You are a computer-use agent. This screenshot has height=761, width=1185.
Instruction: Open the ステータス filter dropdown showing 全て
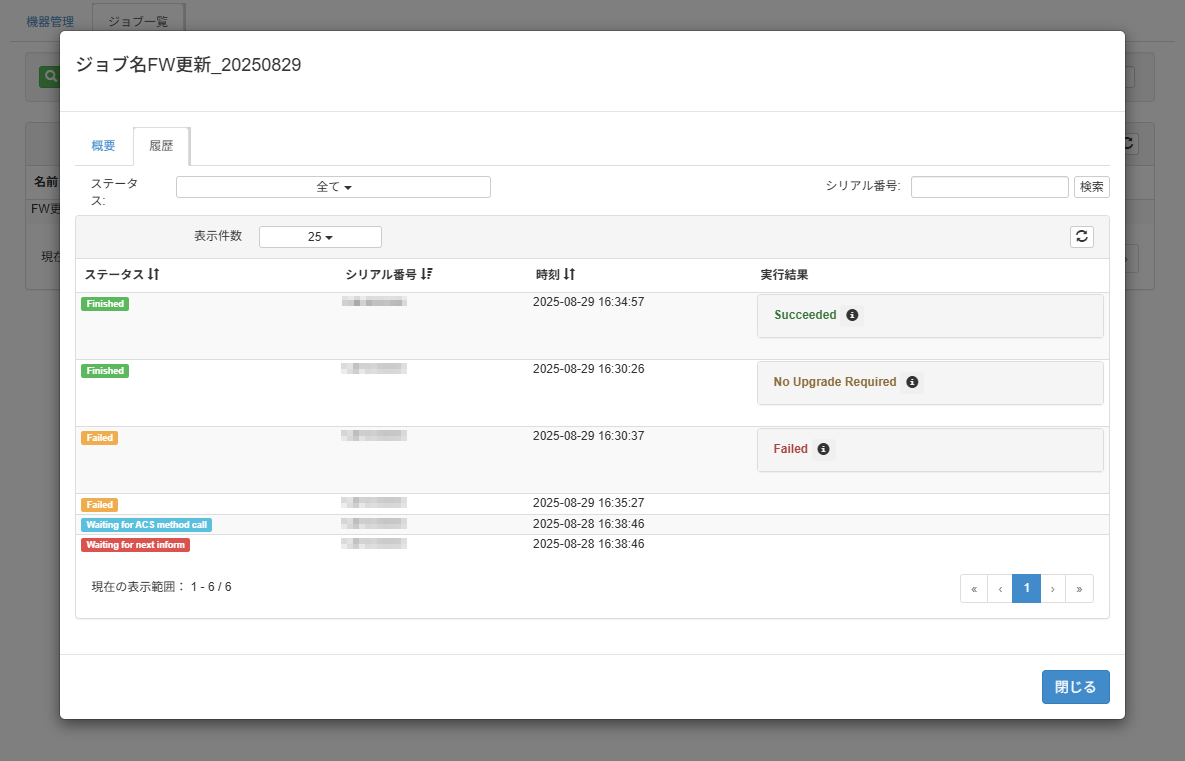tap(333, 187)
